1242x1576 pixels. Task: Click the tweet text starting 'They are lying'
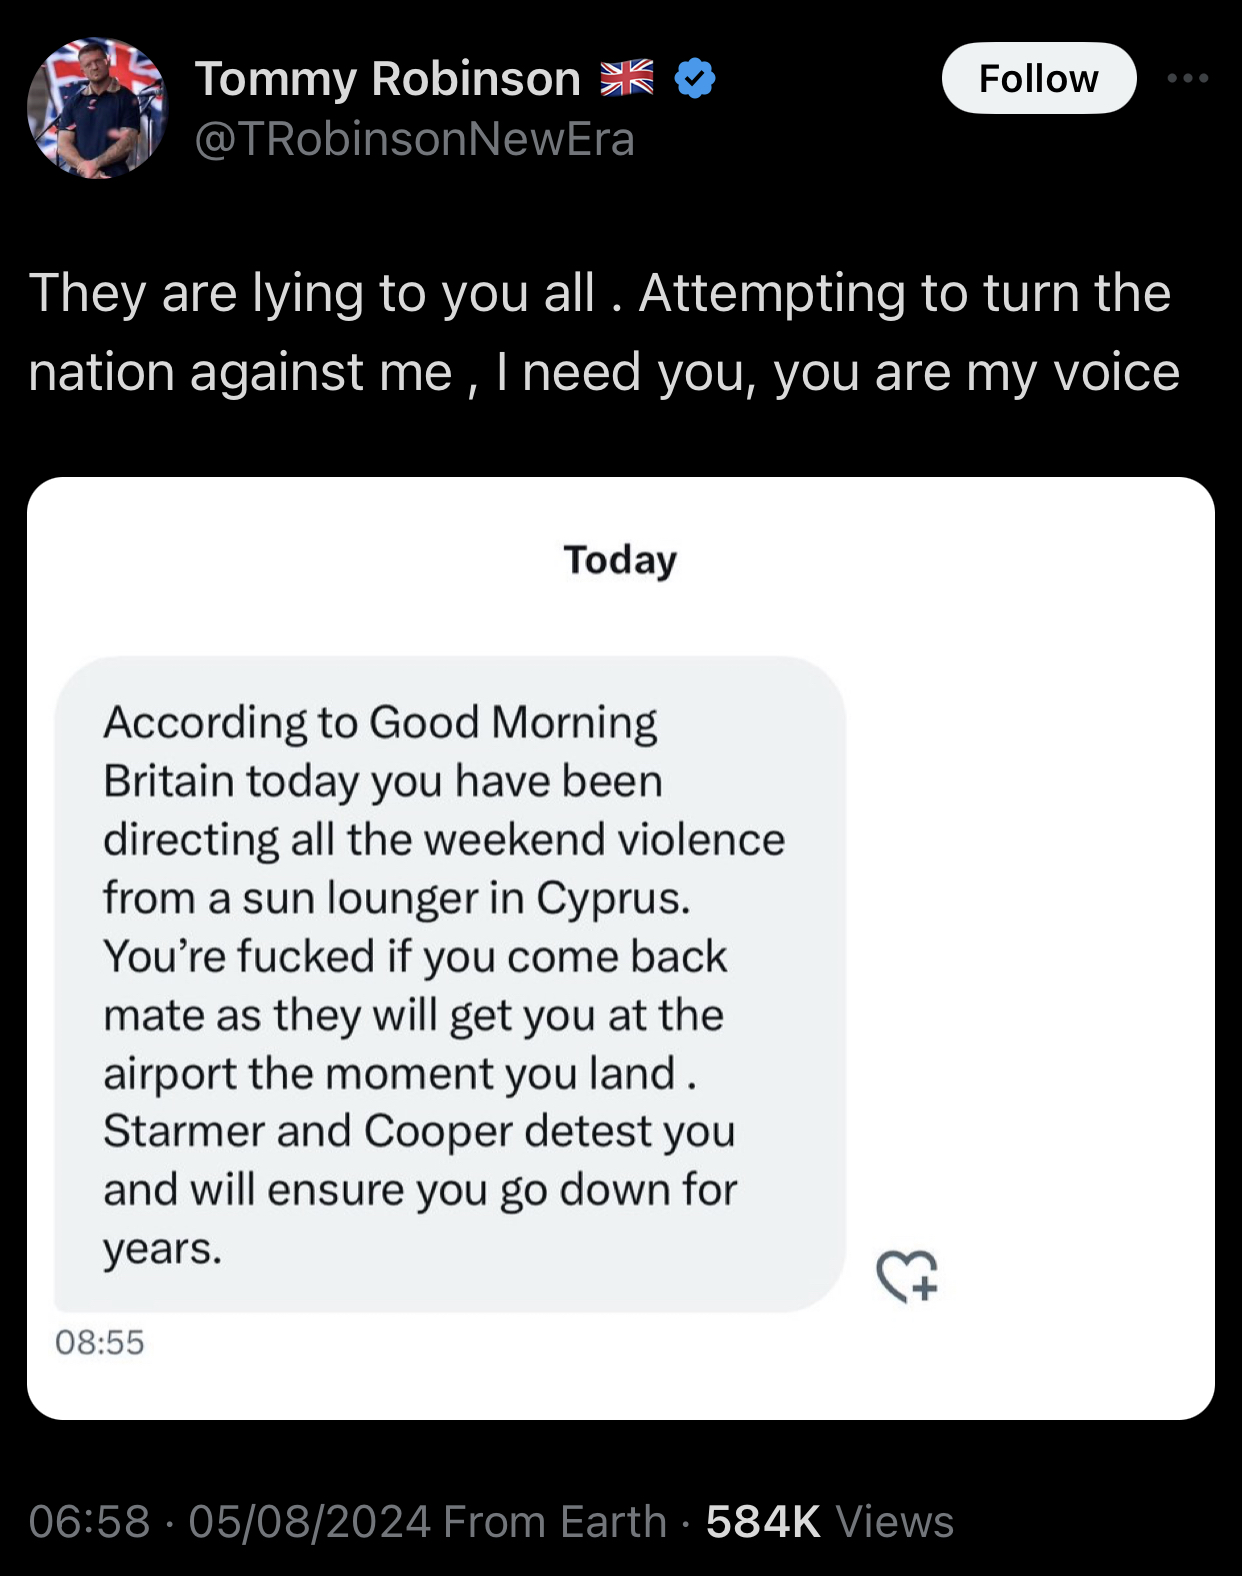coord(600,293)
